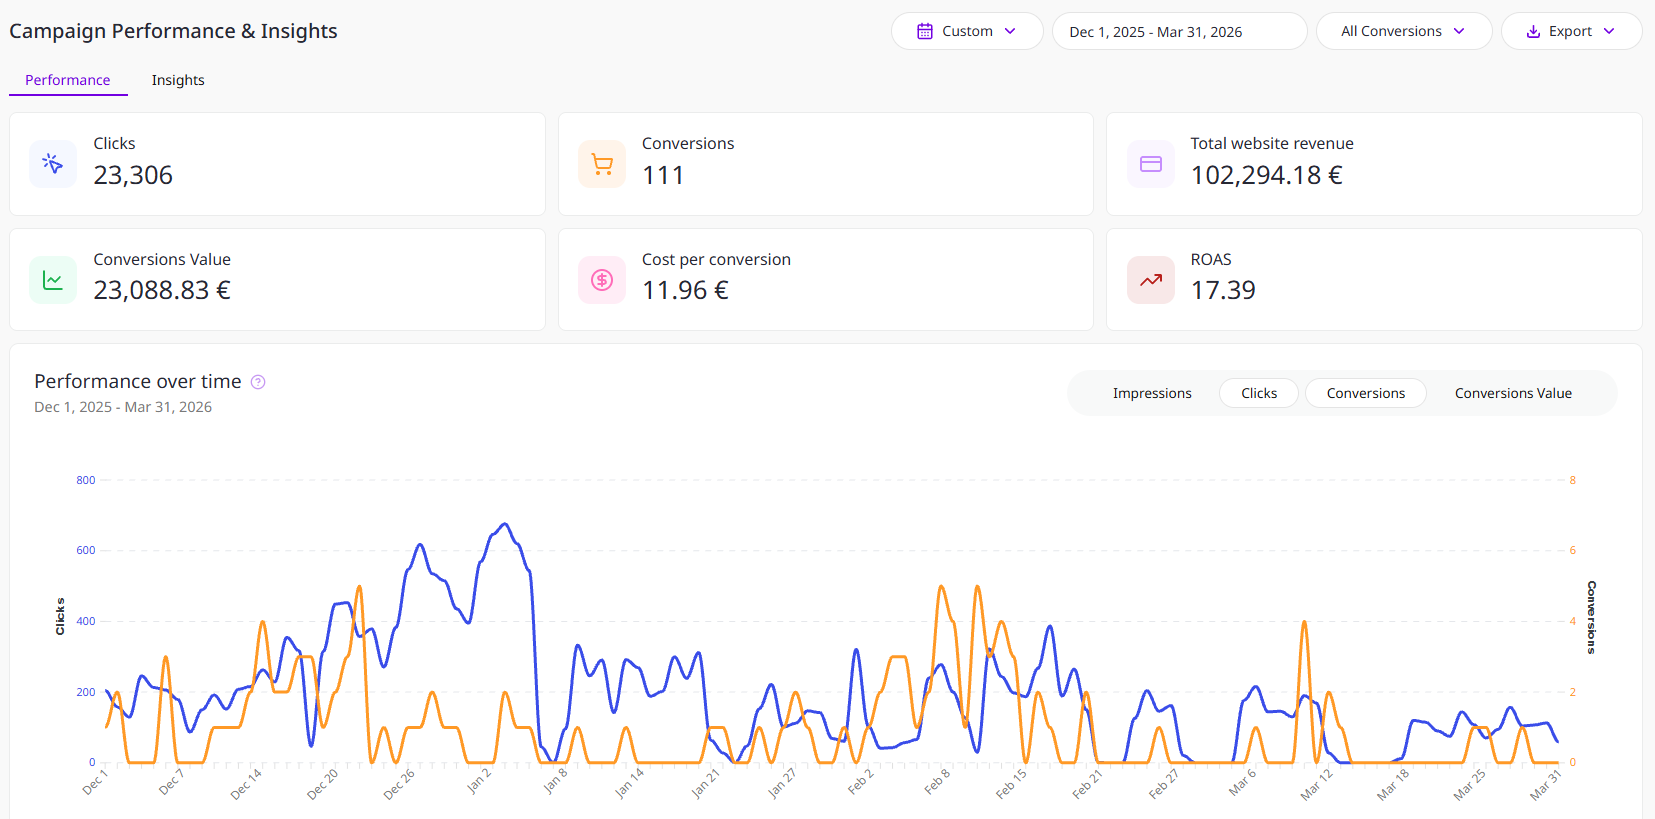Select total revenue 102,294.18 €
1655x819 pixels.
1267,175
